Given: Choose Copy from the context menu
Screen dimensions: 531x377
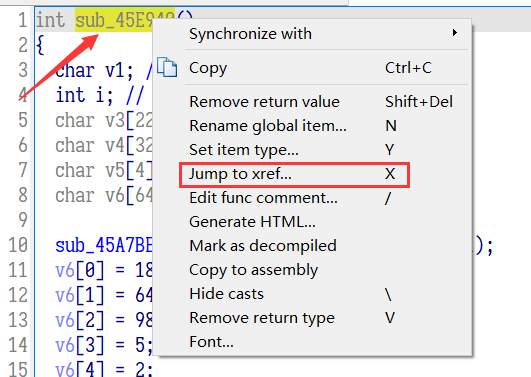Looking at the screenshot, I should point(312,68).
